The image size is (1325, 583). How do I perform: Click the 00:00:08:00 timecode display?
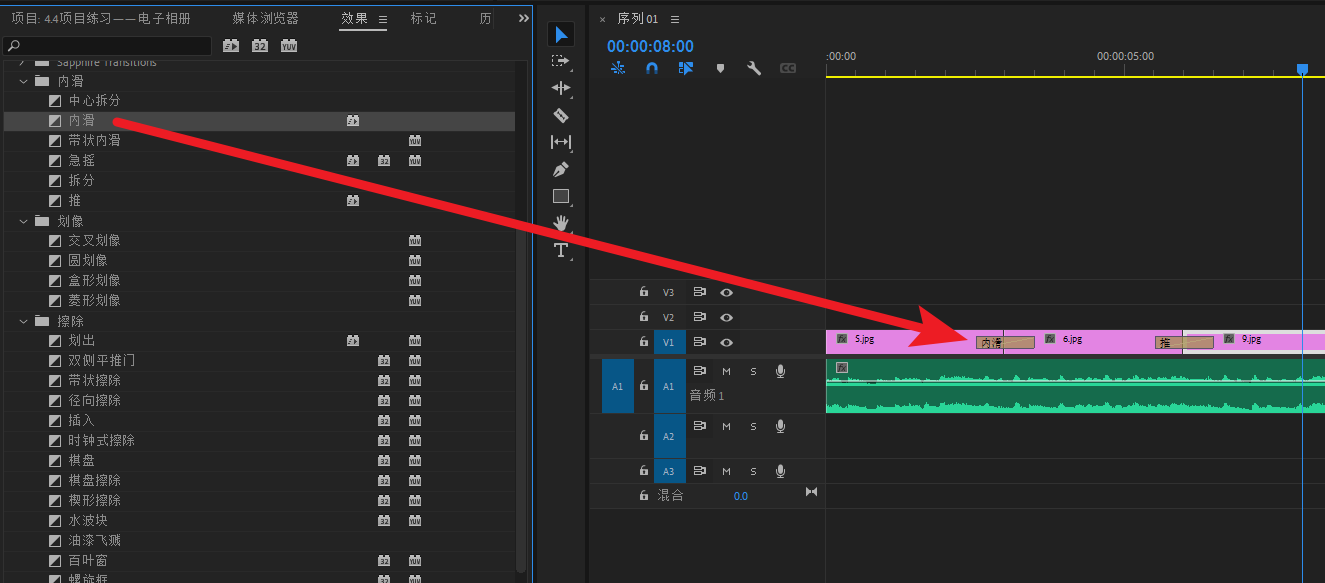click(650, 46)
